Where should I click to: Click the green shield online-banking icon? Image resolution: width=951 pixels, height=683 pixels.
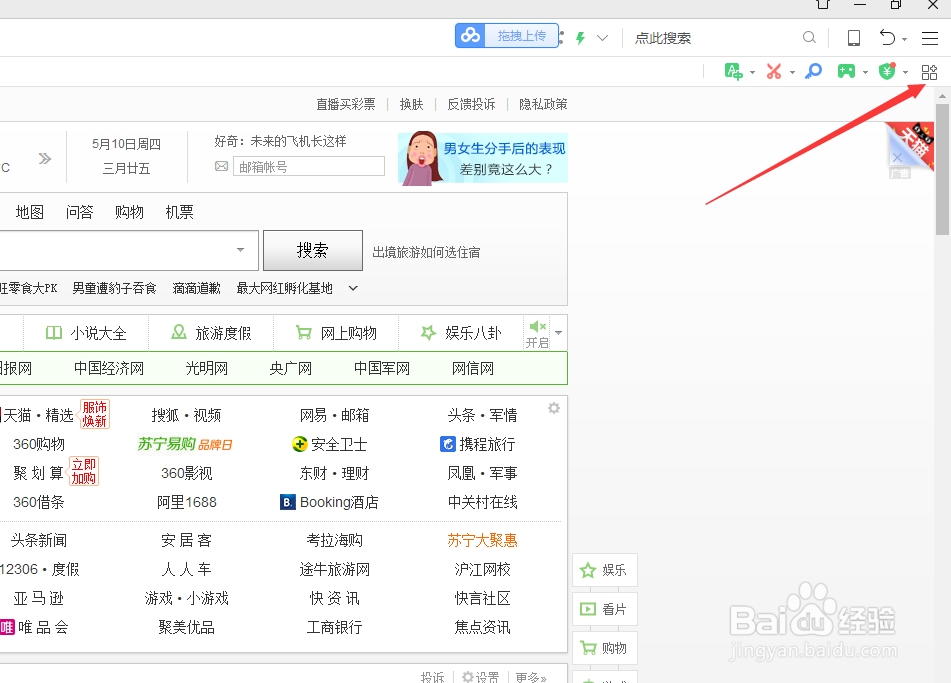click(887, 71)
